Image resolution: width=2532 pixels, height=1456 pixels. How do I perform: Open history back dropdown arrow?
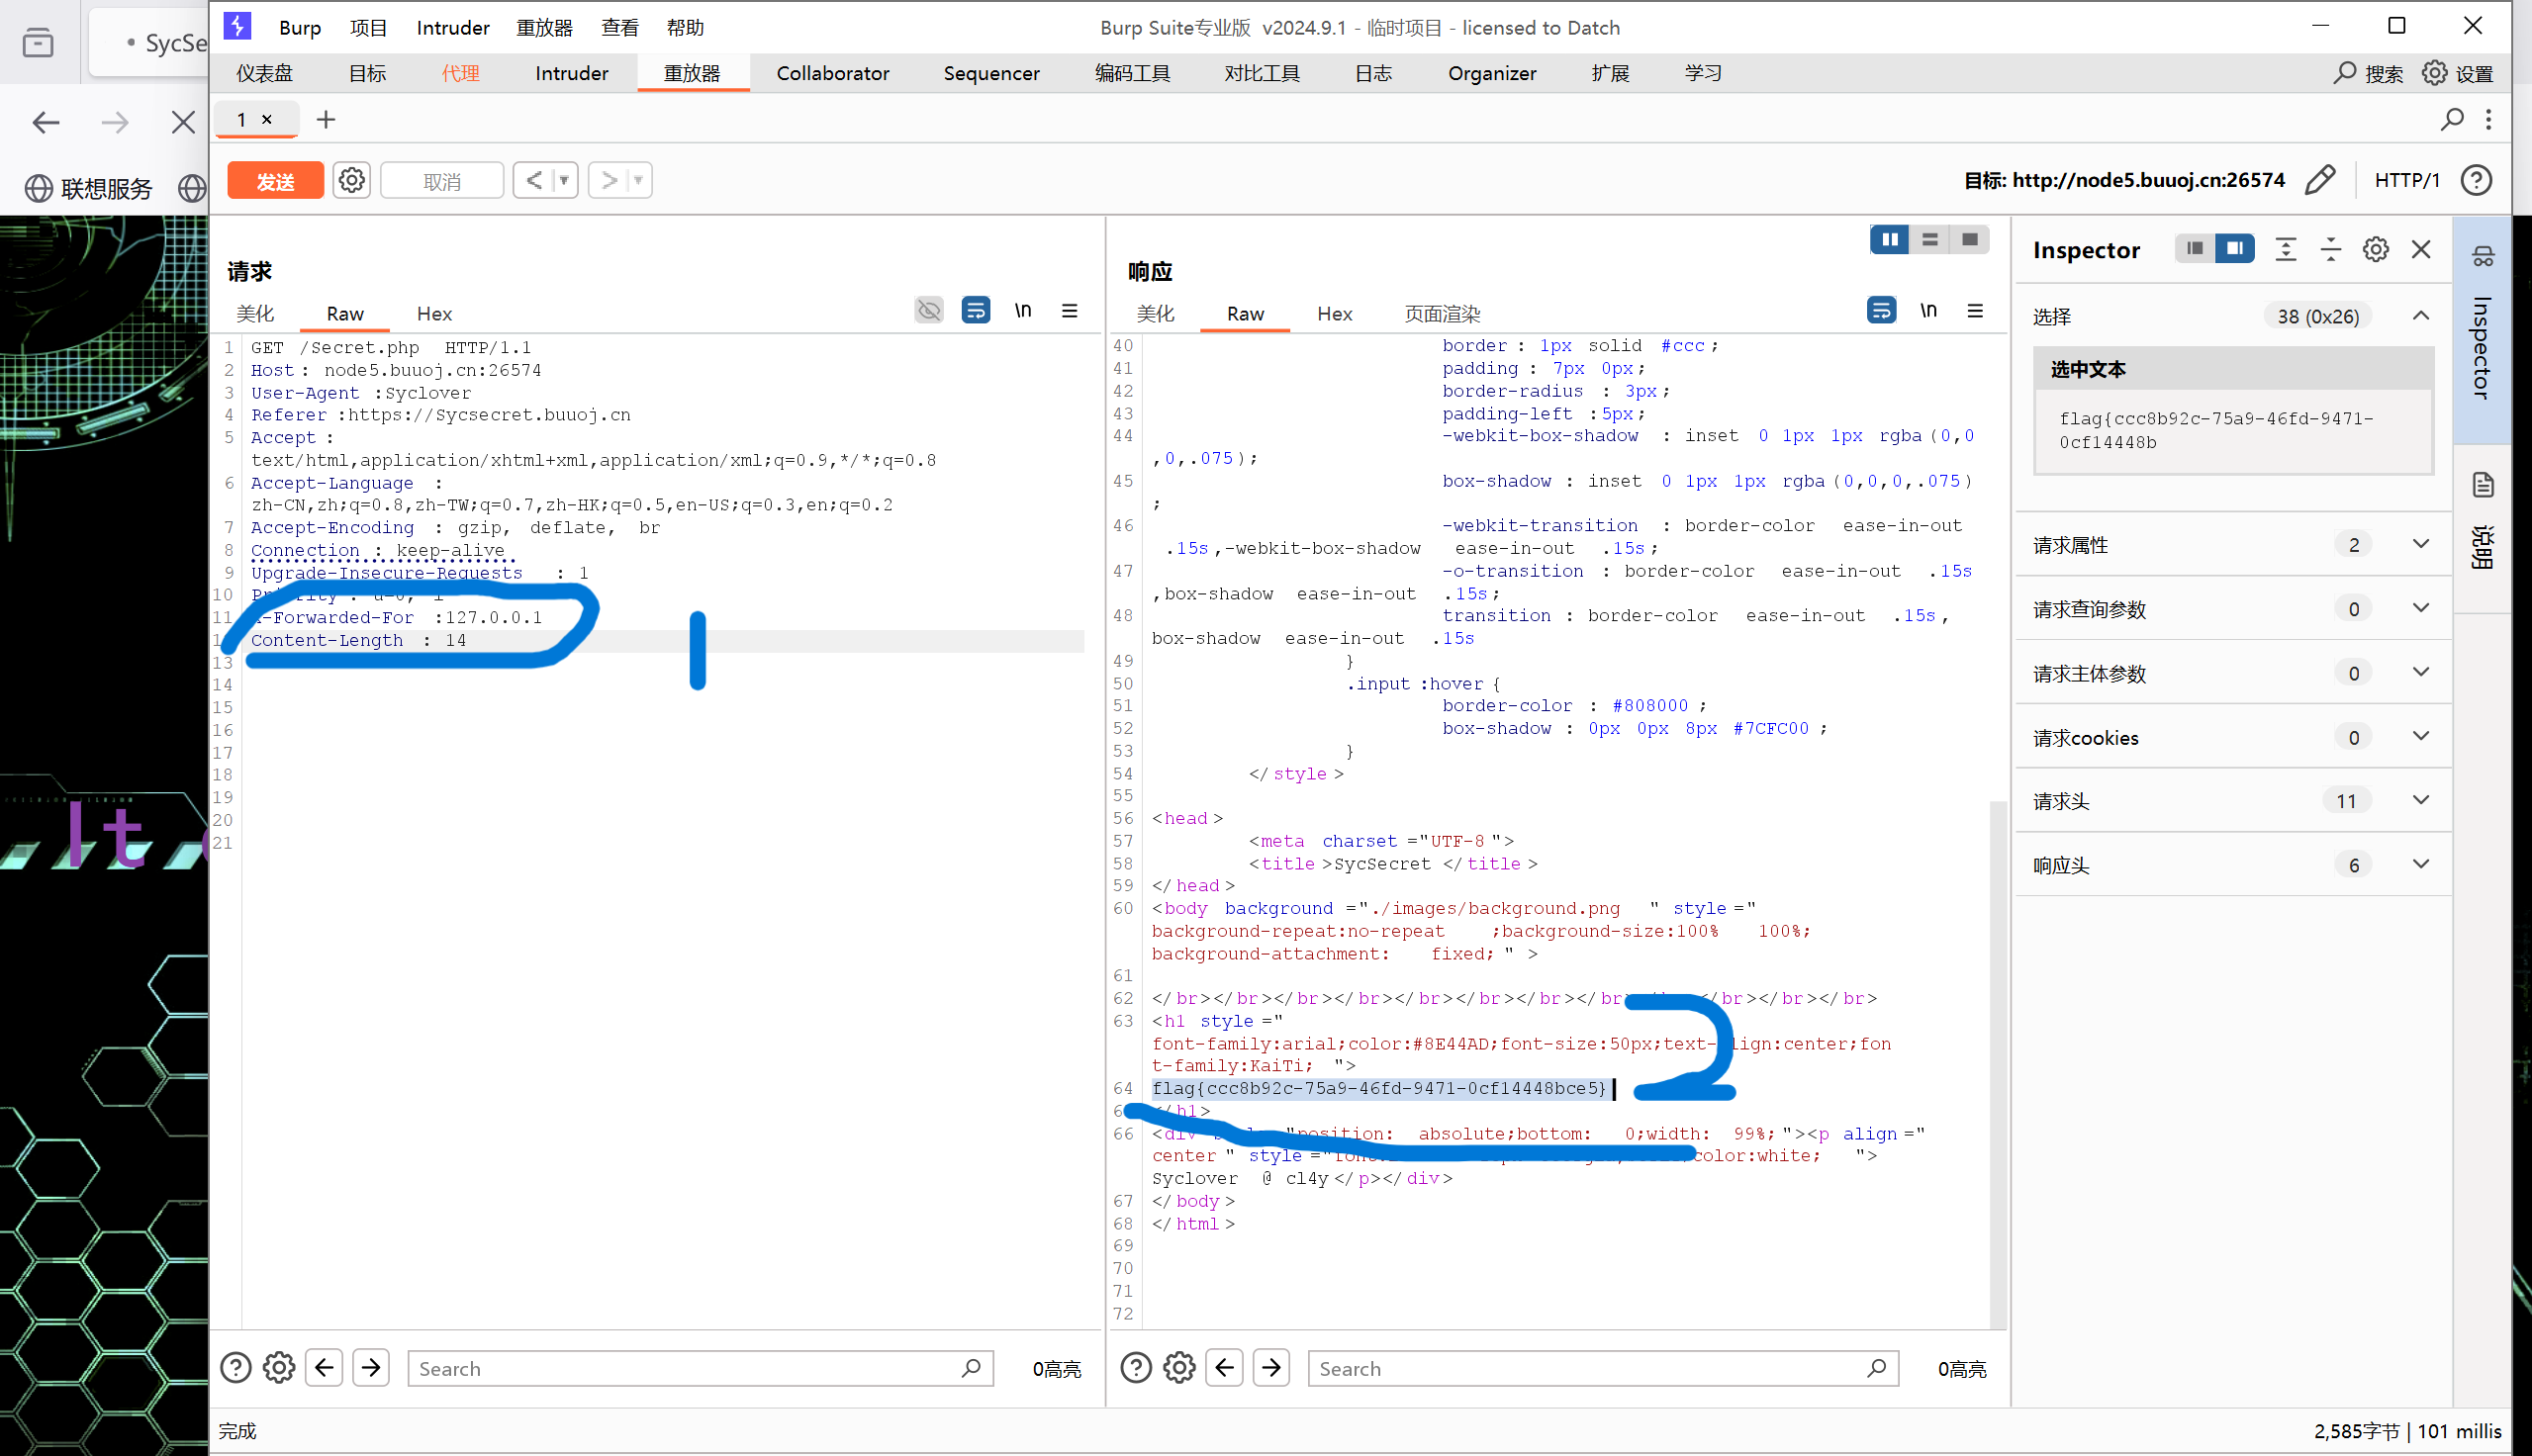click(x=565, y=180)
